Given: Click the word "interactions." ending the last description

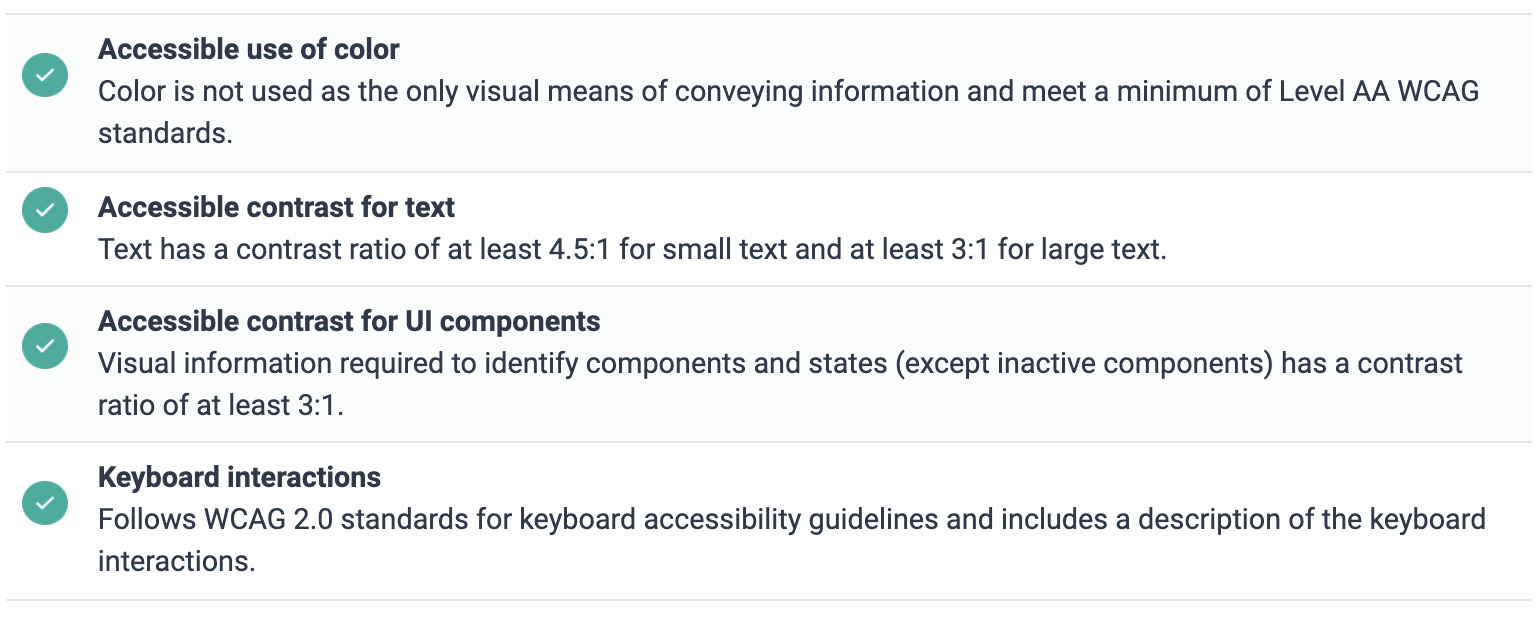Looking at the screenshot, I should (x=176, y=561).
